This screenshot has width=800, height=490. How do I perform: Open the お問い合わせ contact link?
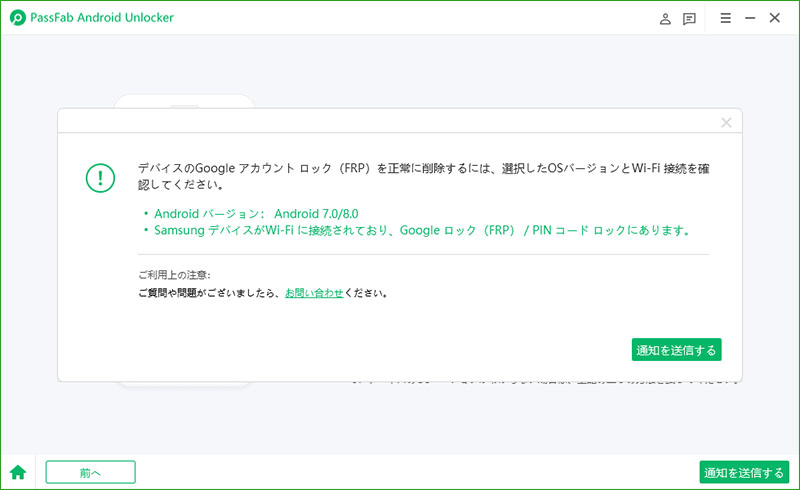point(314,293)
